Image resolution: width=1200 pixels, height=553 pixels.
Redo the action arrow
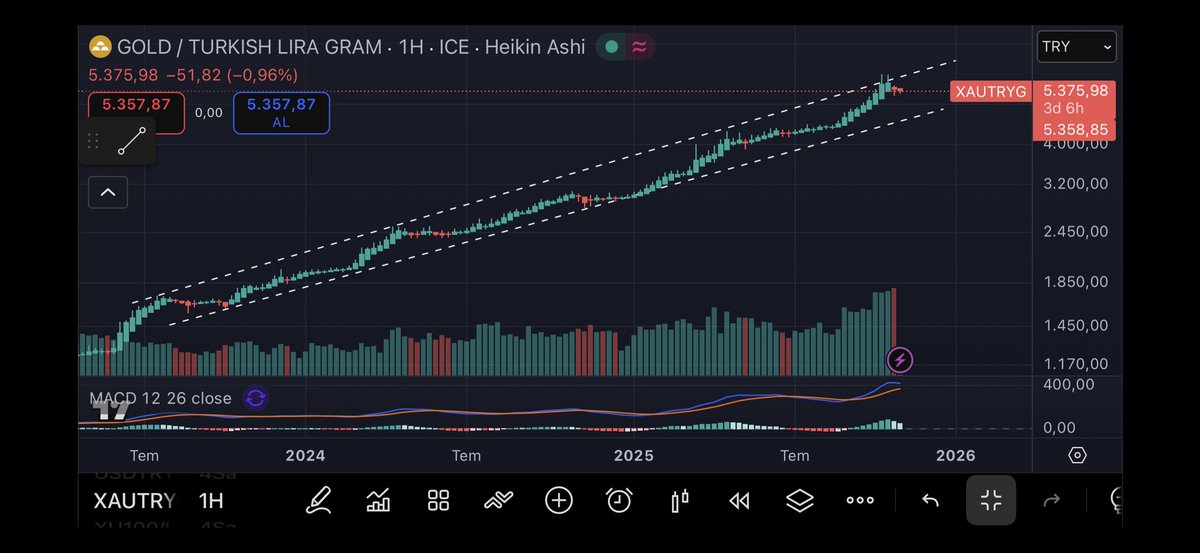pyautogui.click(x=1052, y=500)
